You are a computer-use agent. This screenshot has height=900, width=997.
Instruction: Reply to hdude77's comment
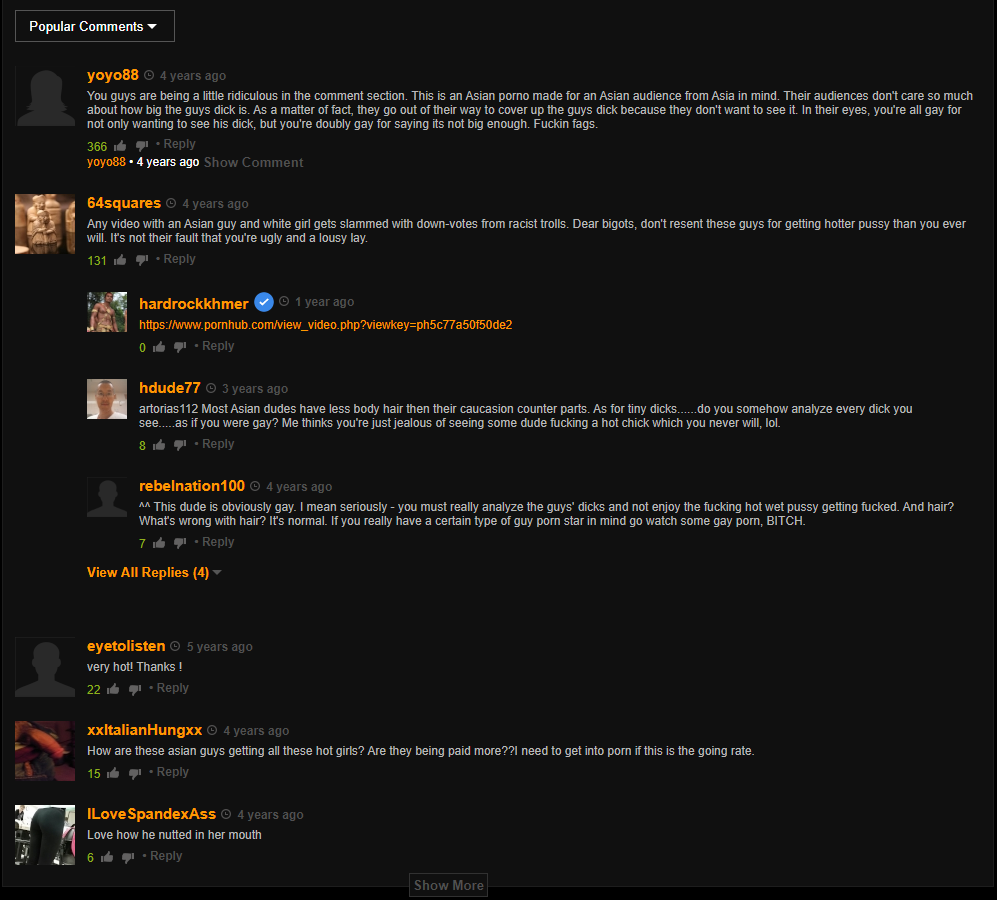(x=218, y=444)
